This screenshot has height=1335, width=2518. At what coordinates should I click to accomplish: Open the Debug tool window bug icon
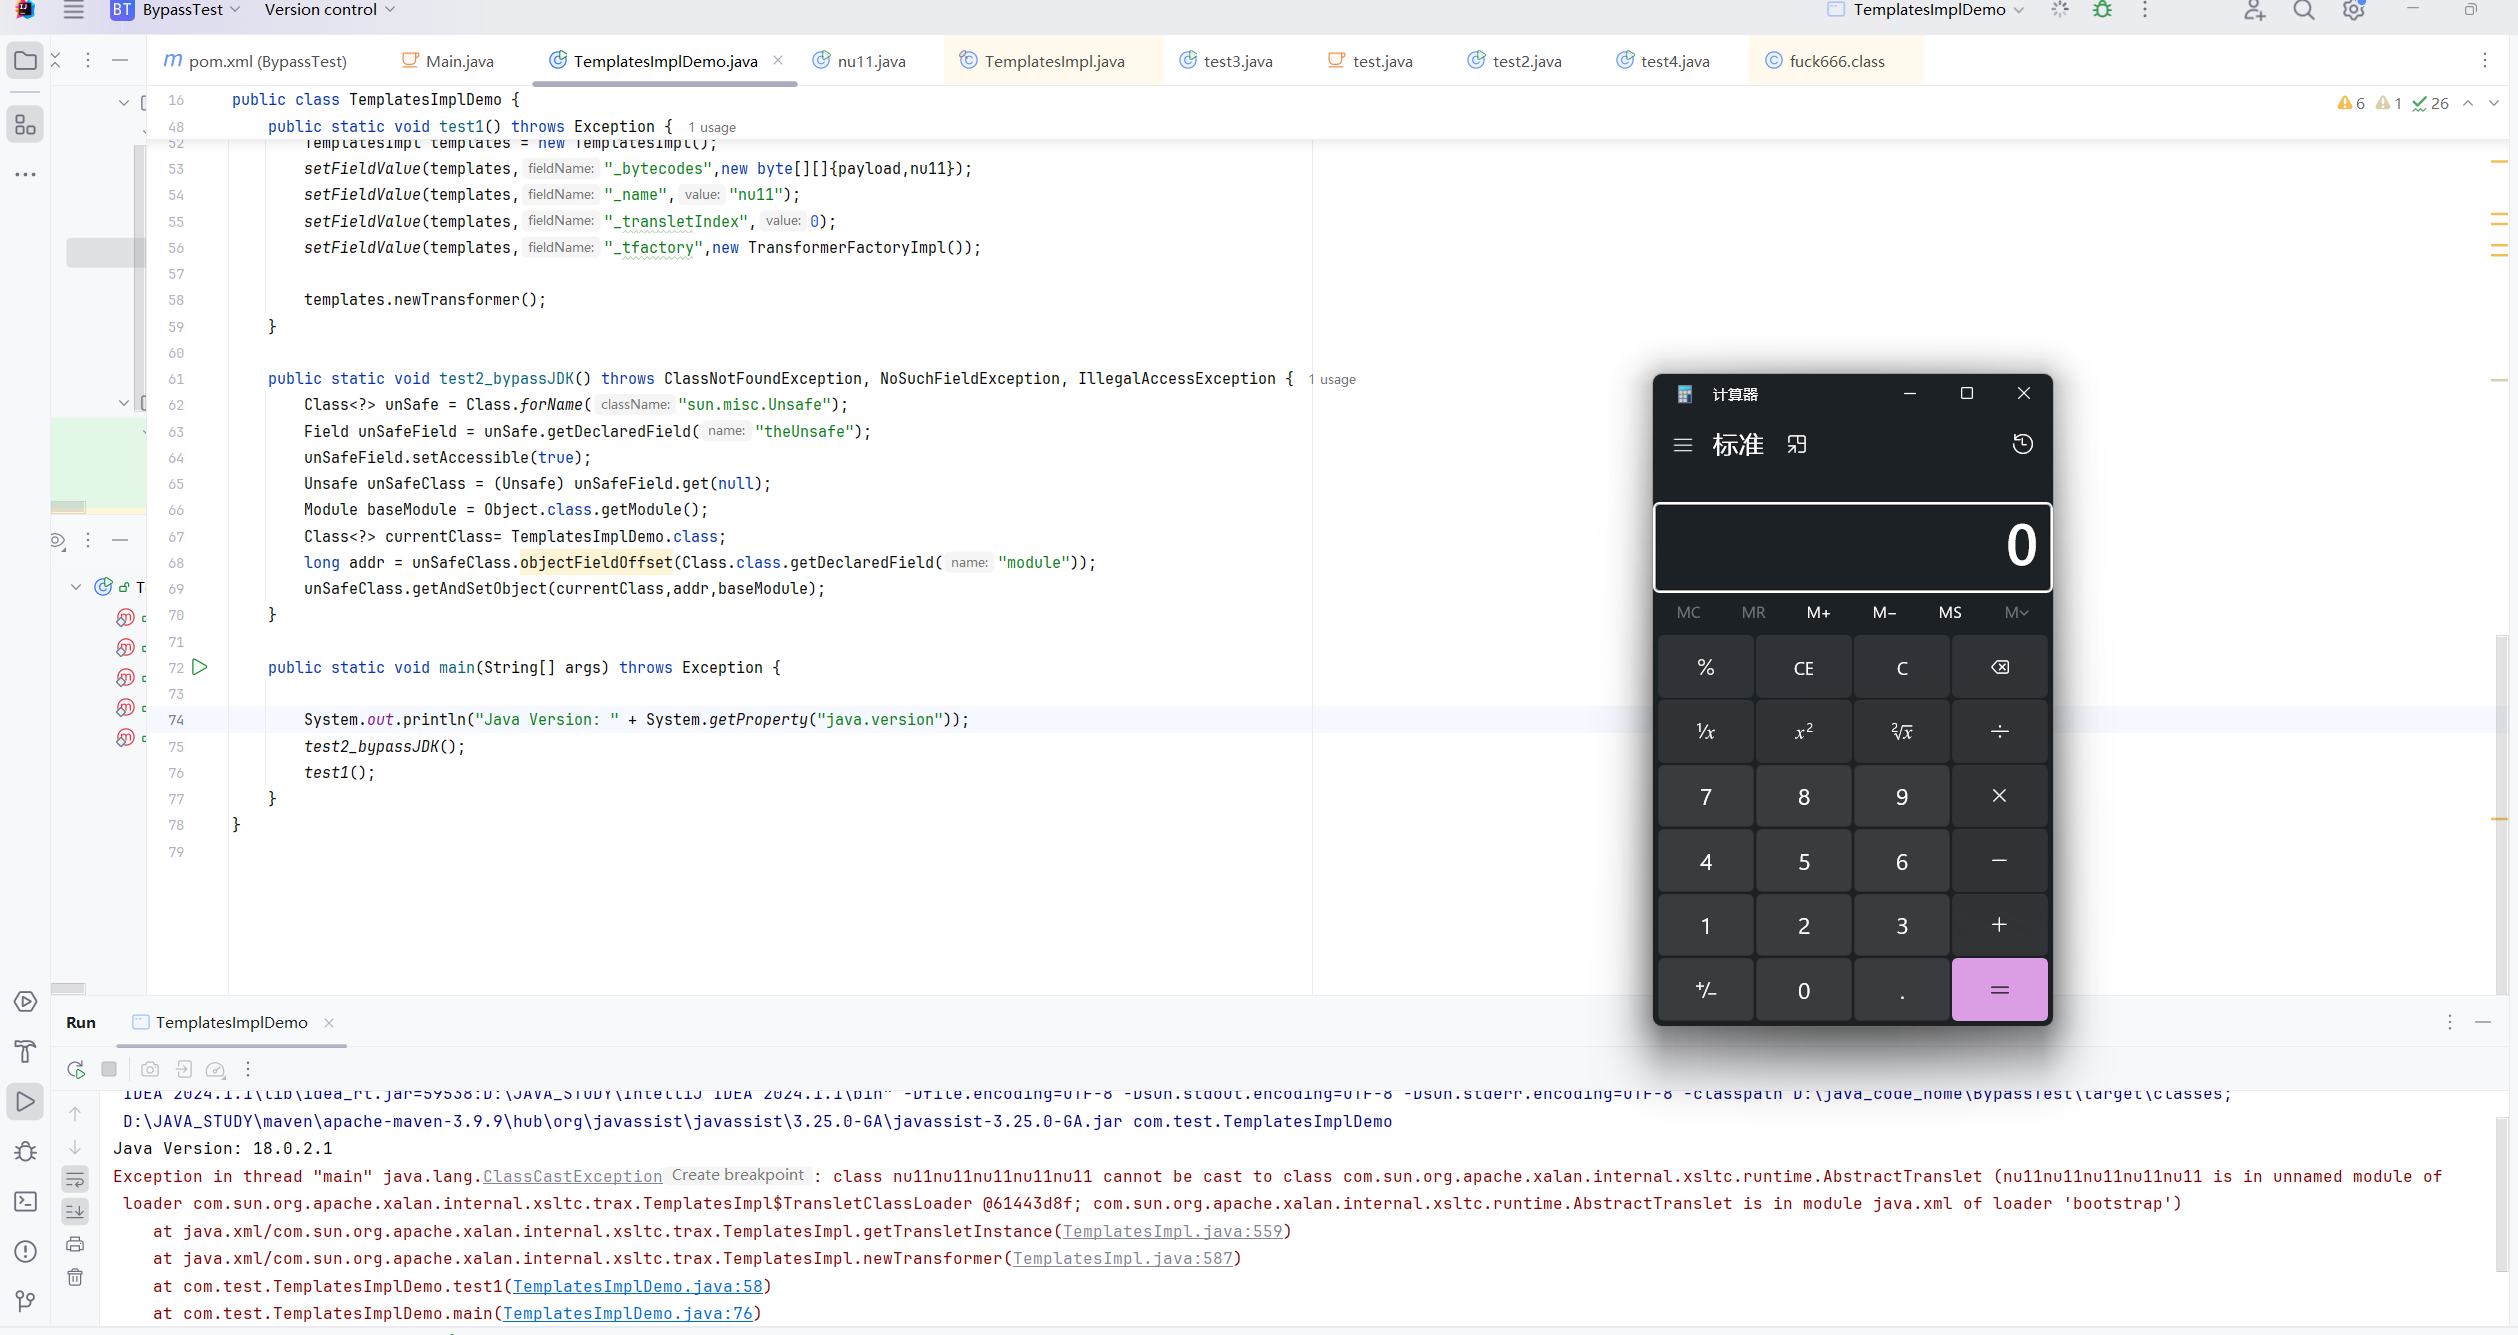(x=25, y=1152)
